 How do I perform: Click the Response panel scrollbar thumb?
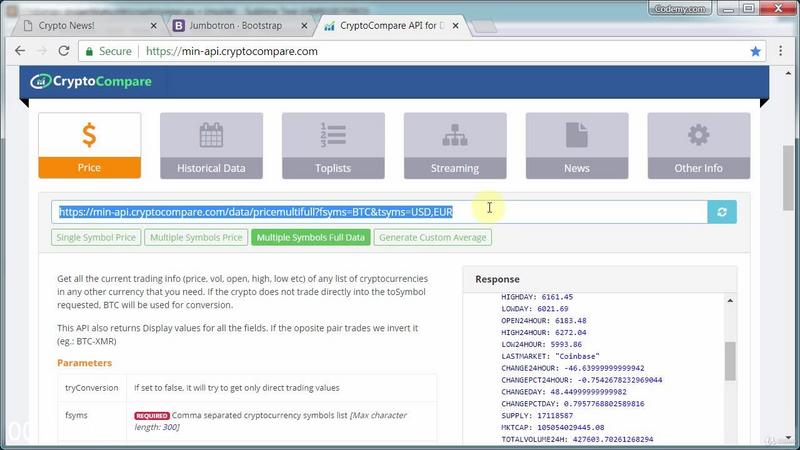(x=730, y=361)
